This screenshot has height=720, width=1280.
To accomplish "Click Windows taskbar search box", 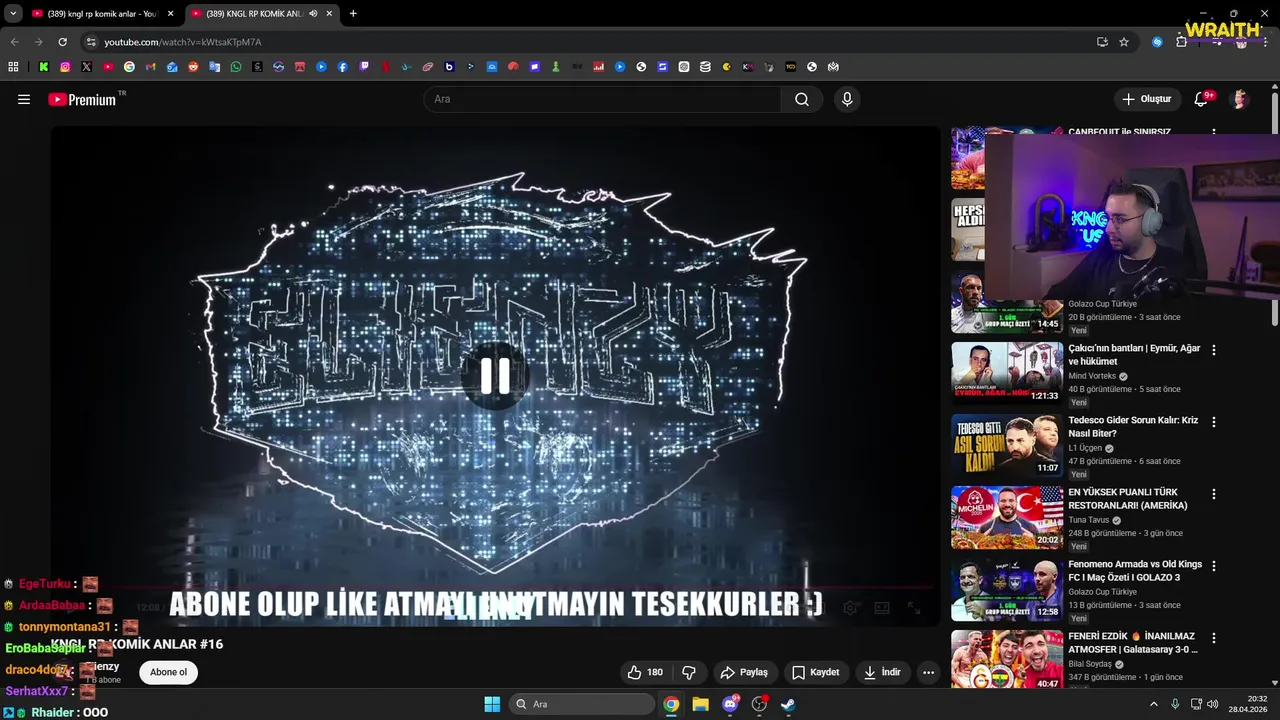I will click(582, 704).
